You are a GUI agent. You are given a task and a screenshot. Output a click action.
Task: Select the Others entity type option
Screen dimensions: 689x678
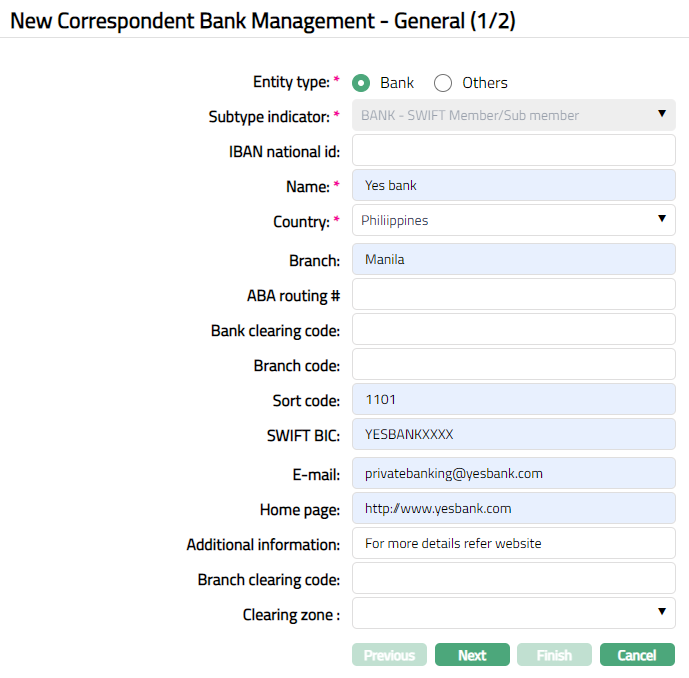click(x=443, y=83)
